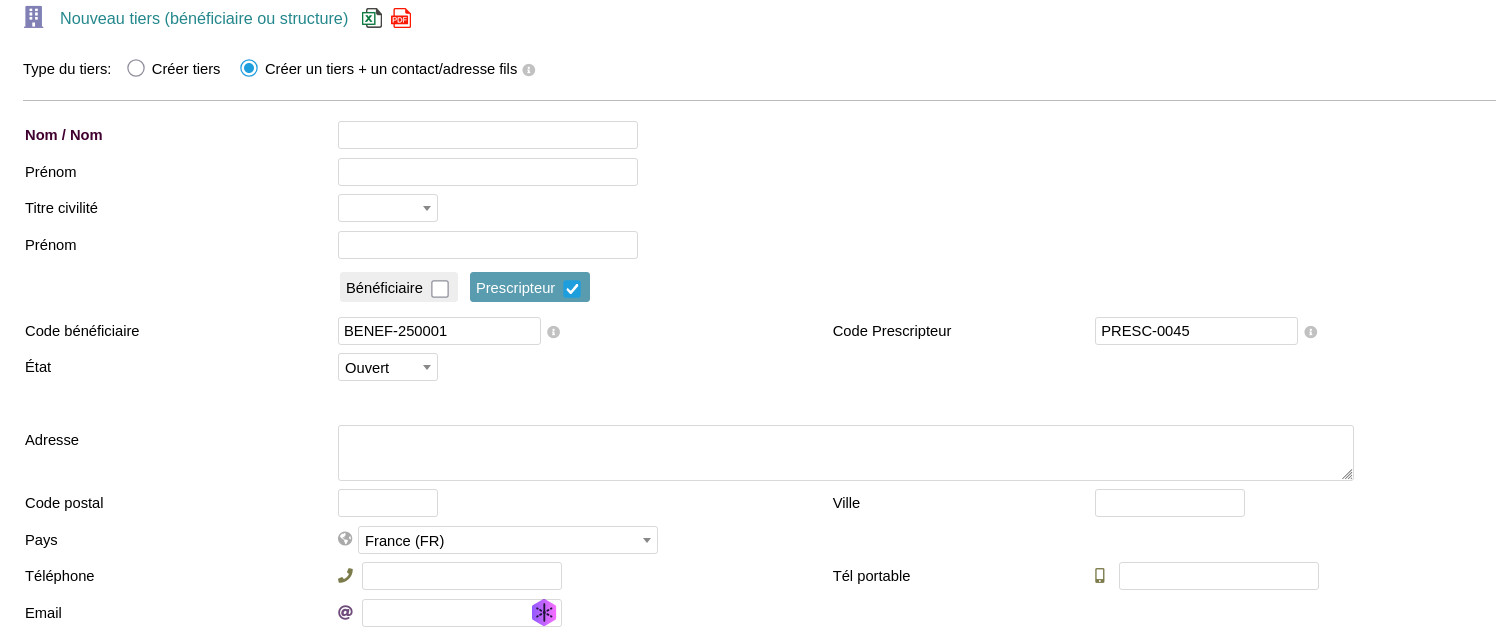
Task: Click the info icon beside Code Prescripteur field
Action: tap(1310, 332)
